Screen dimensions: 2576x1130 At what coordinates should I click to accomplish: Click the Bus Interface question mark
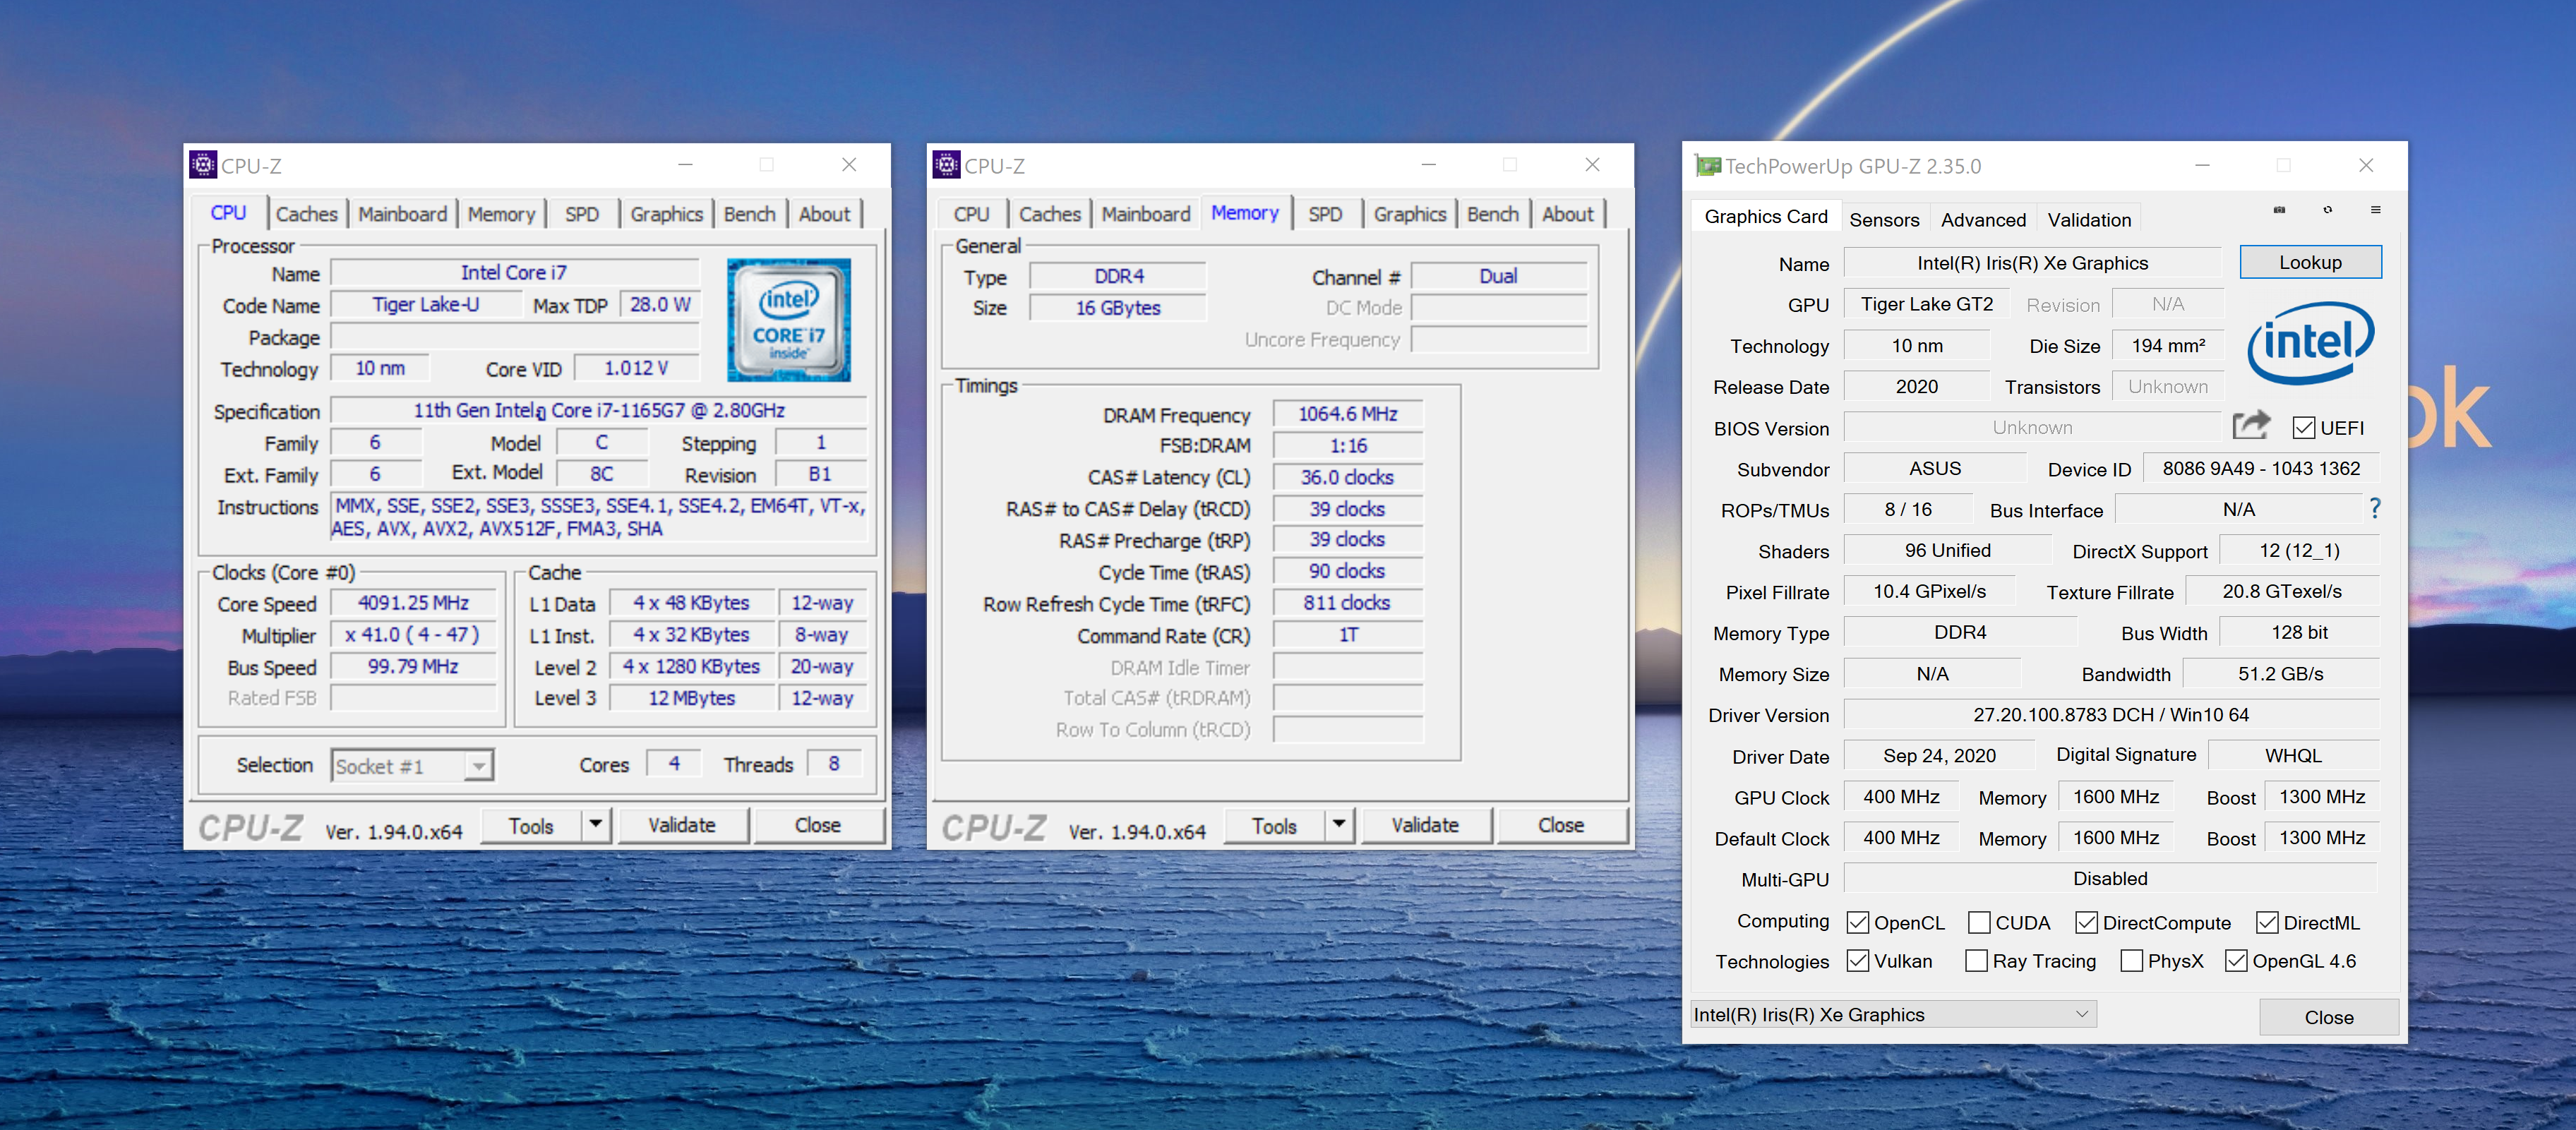click(2375, 509)
